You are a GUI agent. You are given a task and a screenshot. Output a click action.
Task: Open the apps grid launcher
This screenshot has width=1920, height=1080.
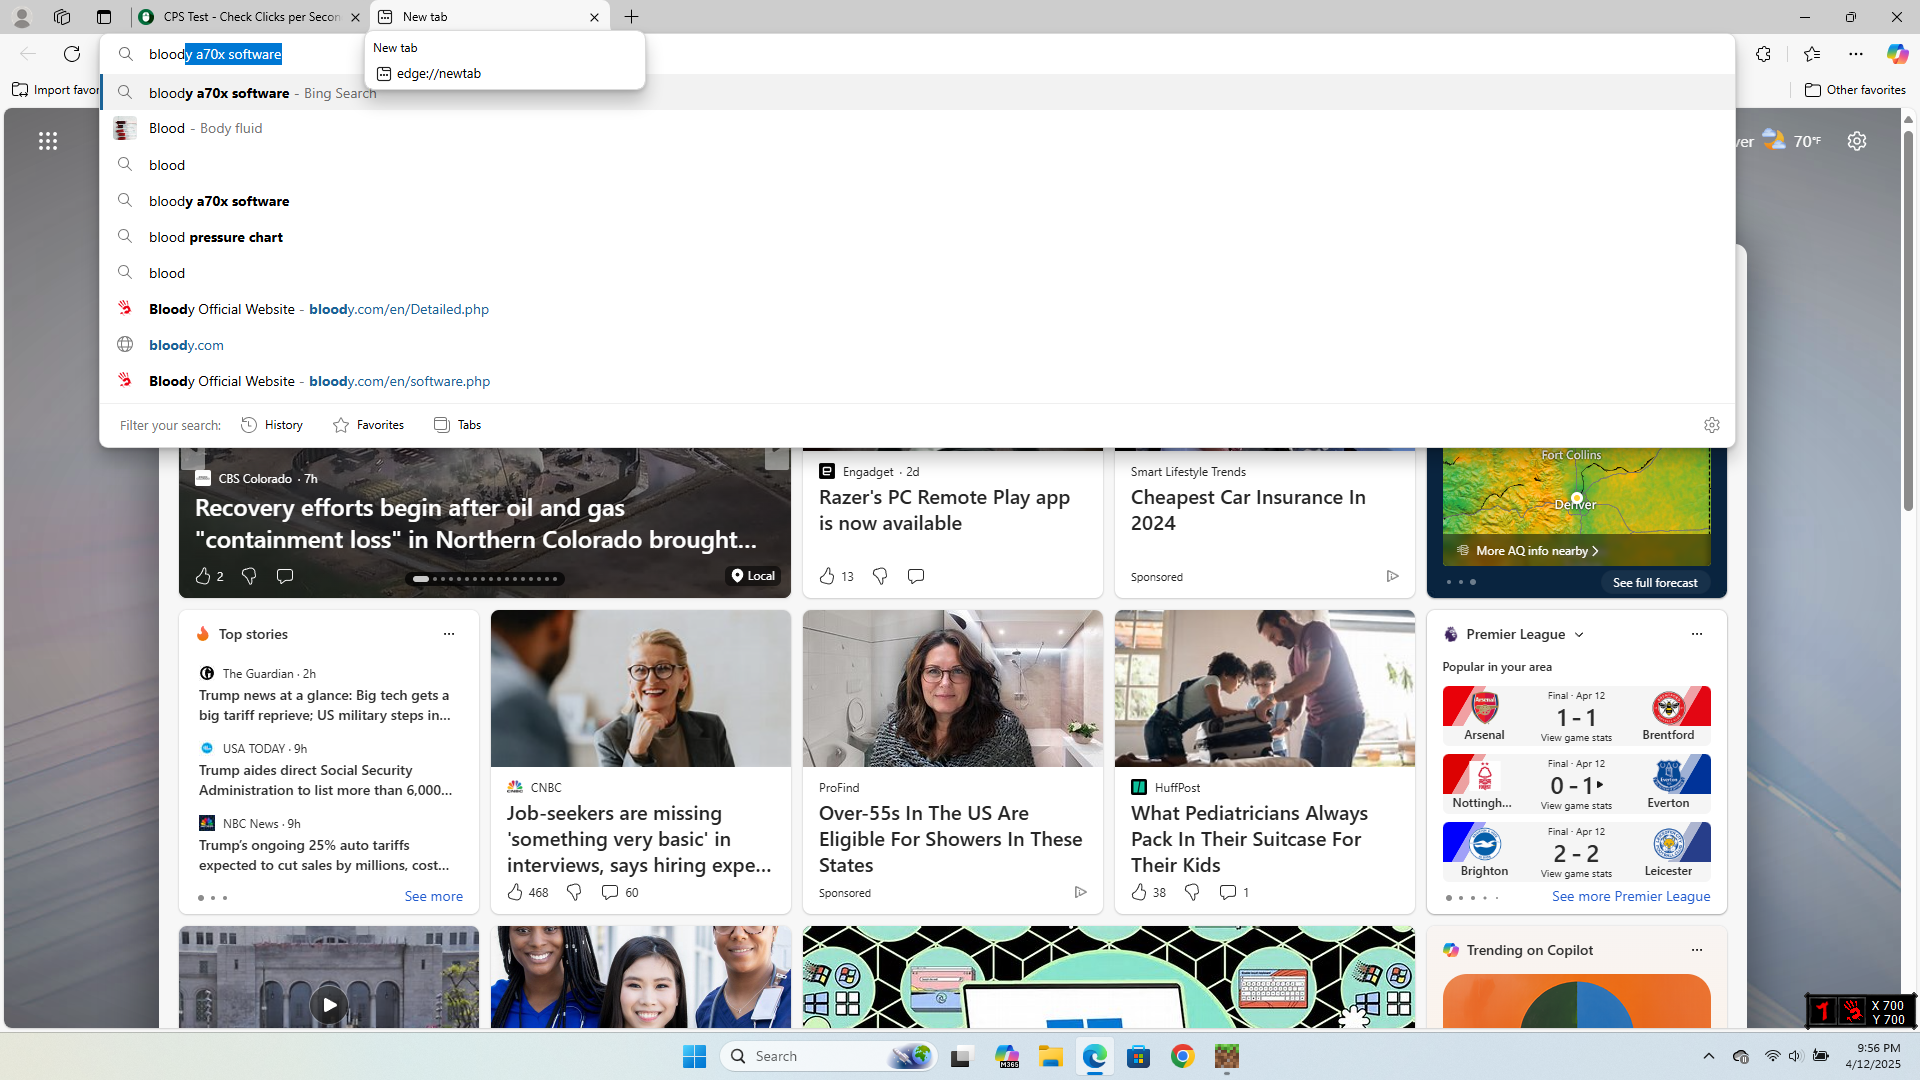[x=48, y=141]
